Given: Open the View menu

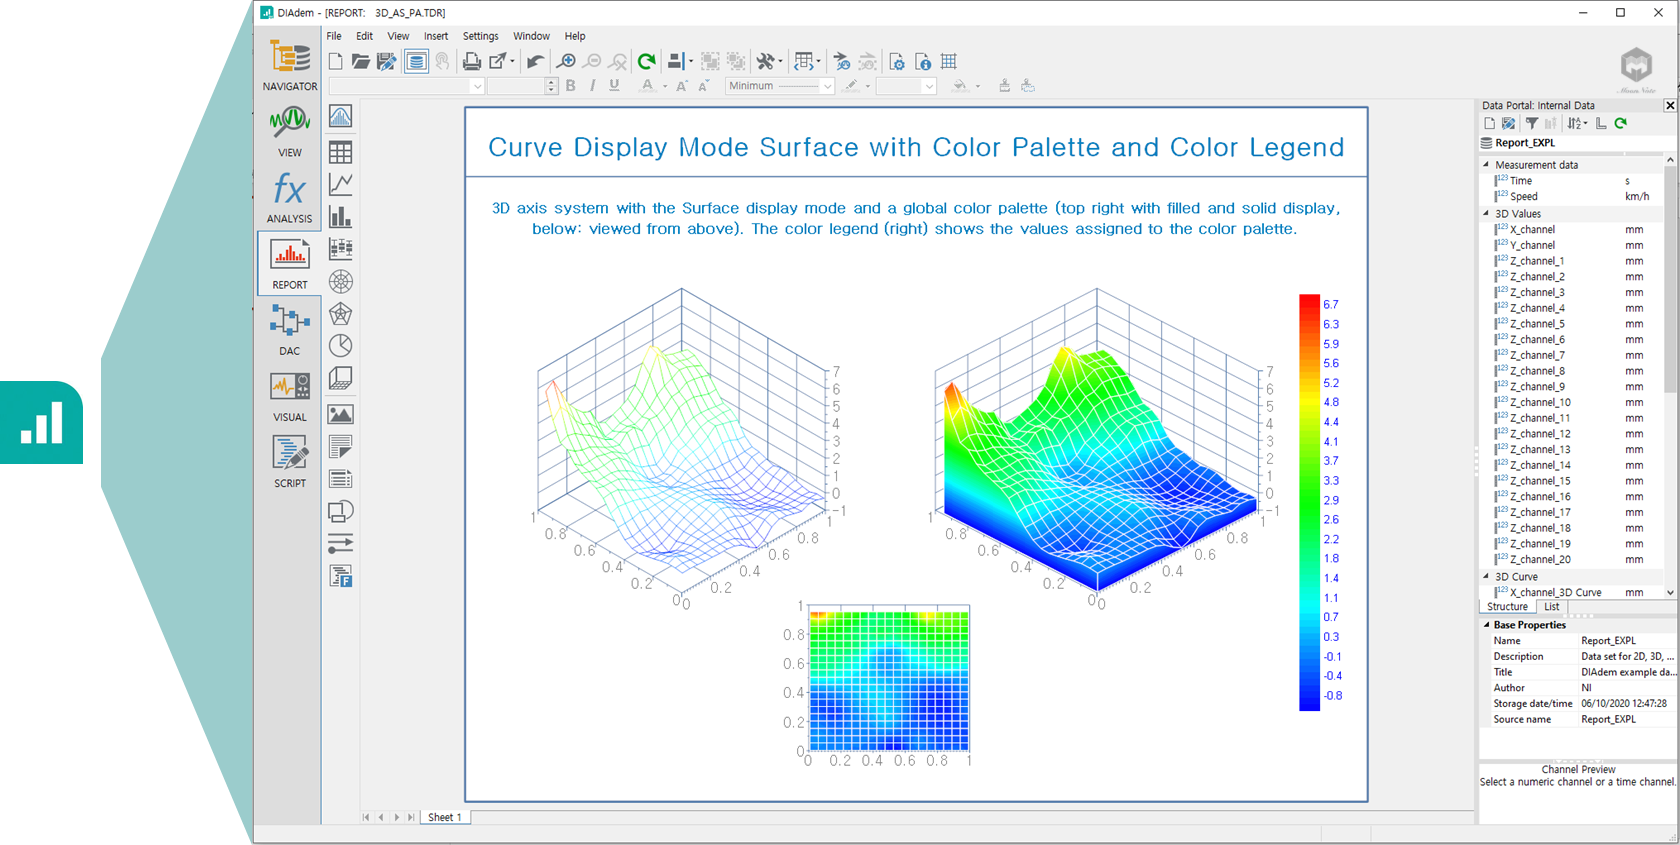Looking at the screenshot, I should point(398,36).
